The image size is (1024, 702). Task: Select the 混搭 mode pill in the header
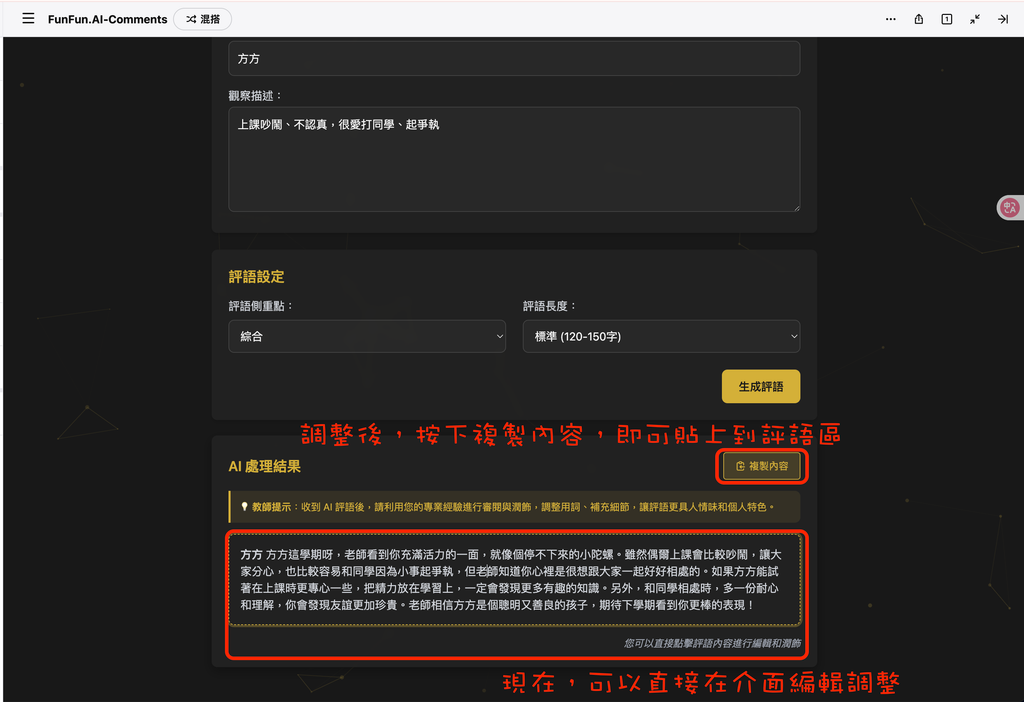tap(202, 18)
